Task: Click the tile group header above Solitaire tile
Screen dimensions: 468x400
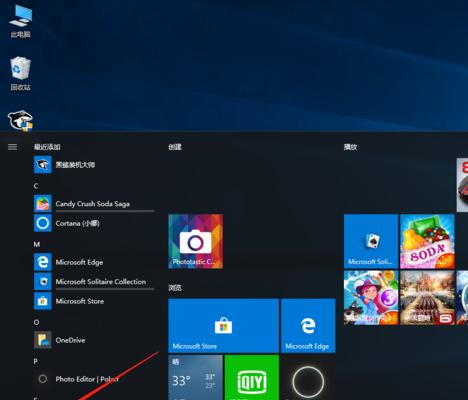Action: click(x=350, y=147)
